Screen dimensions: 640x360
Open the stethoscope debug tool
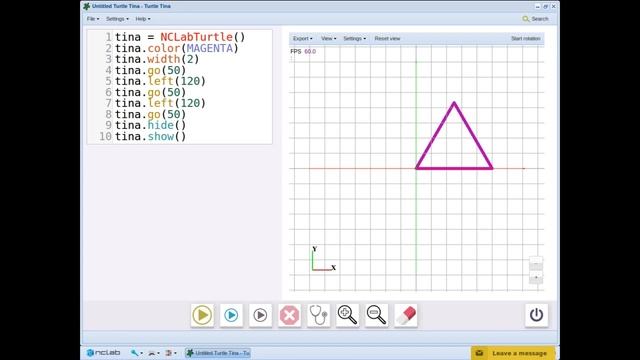318,315
